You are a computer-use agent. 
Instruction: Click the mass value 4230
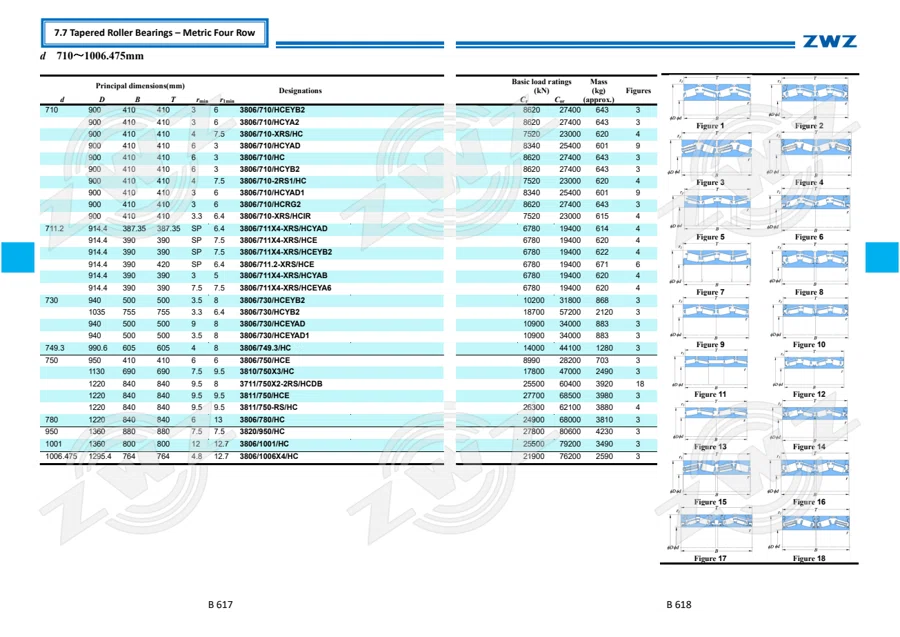coord(604,431)
